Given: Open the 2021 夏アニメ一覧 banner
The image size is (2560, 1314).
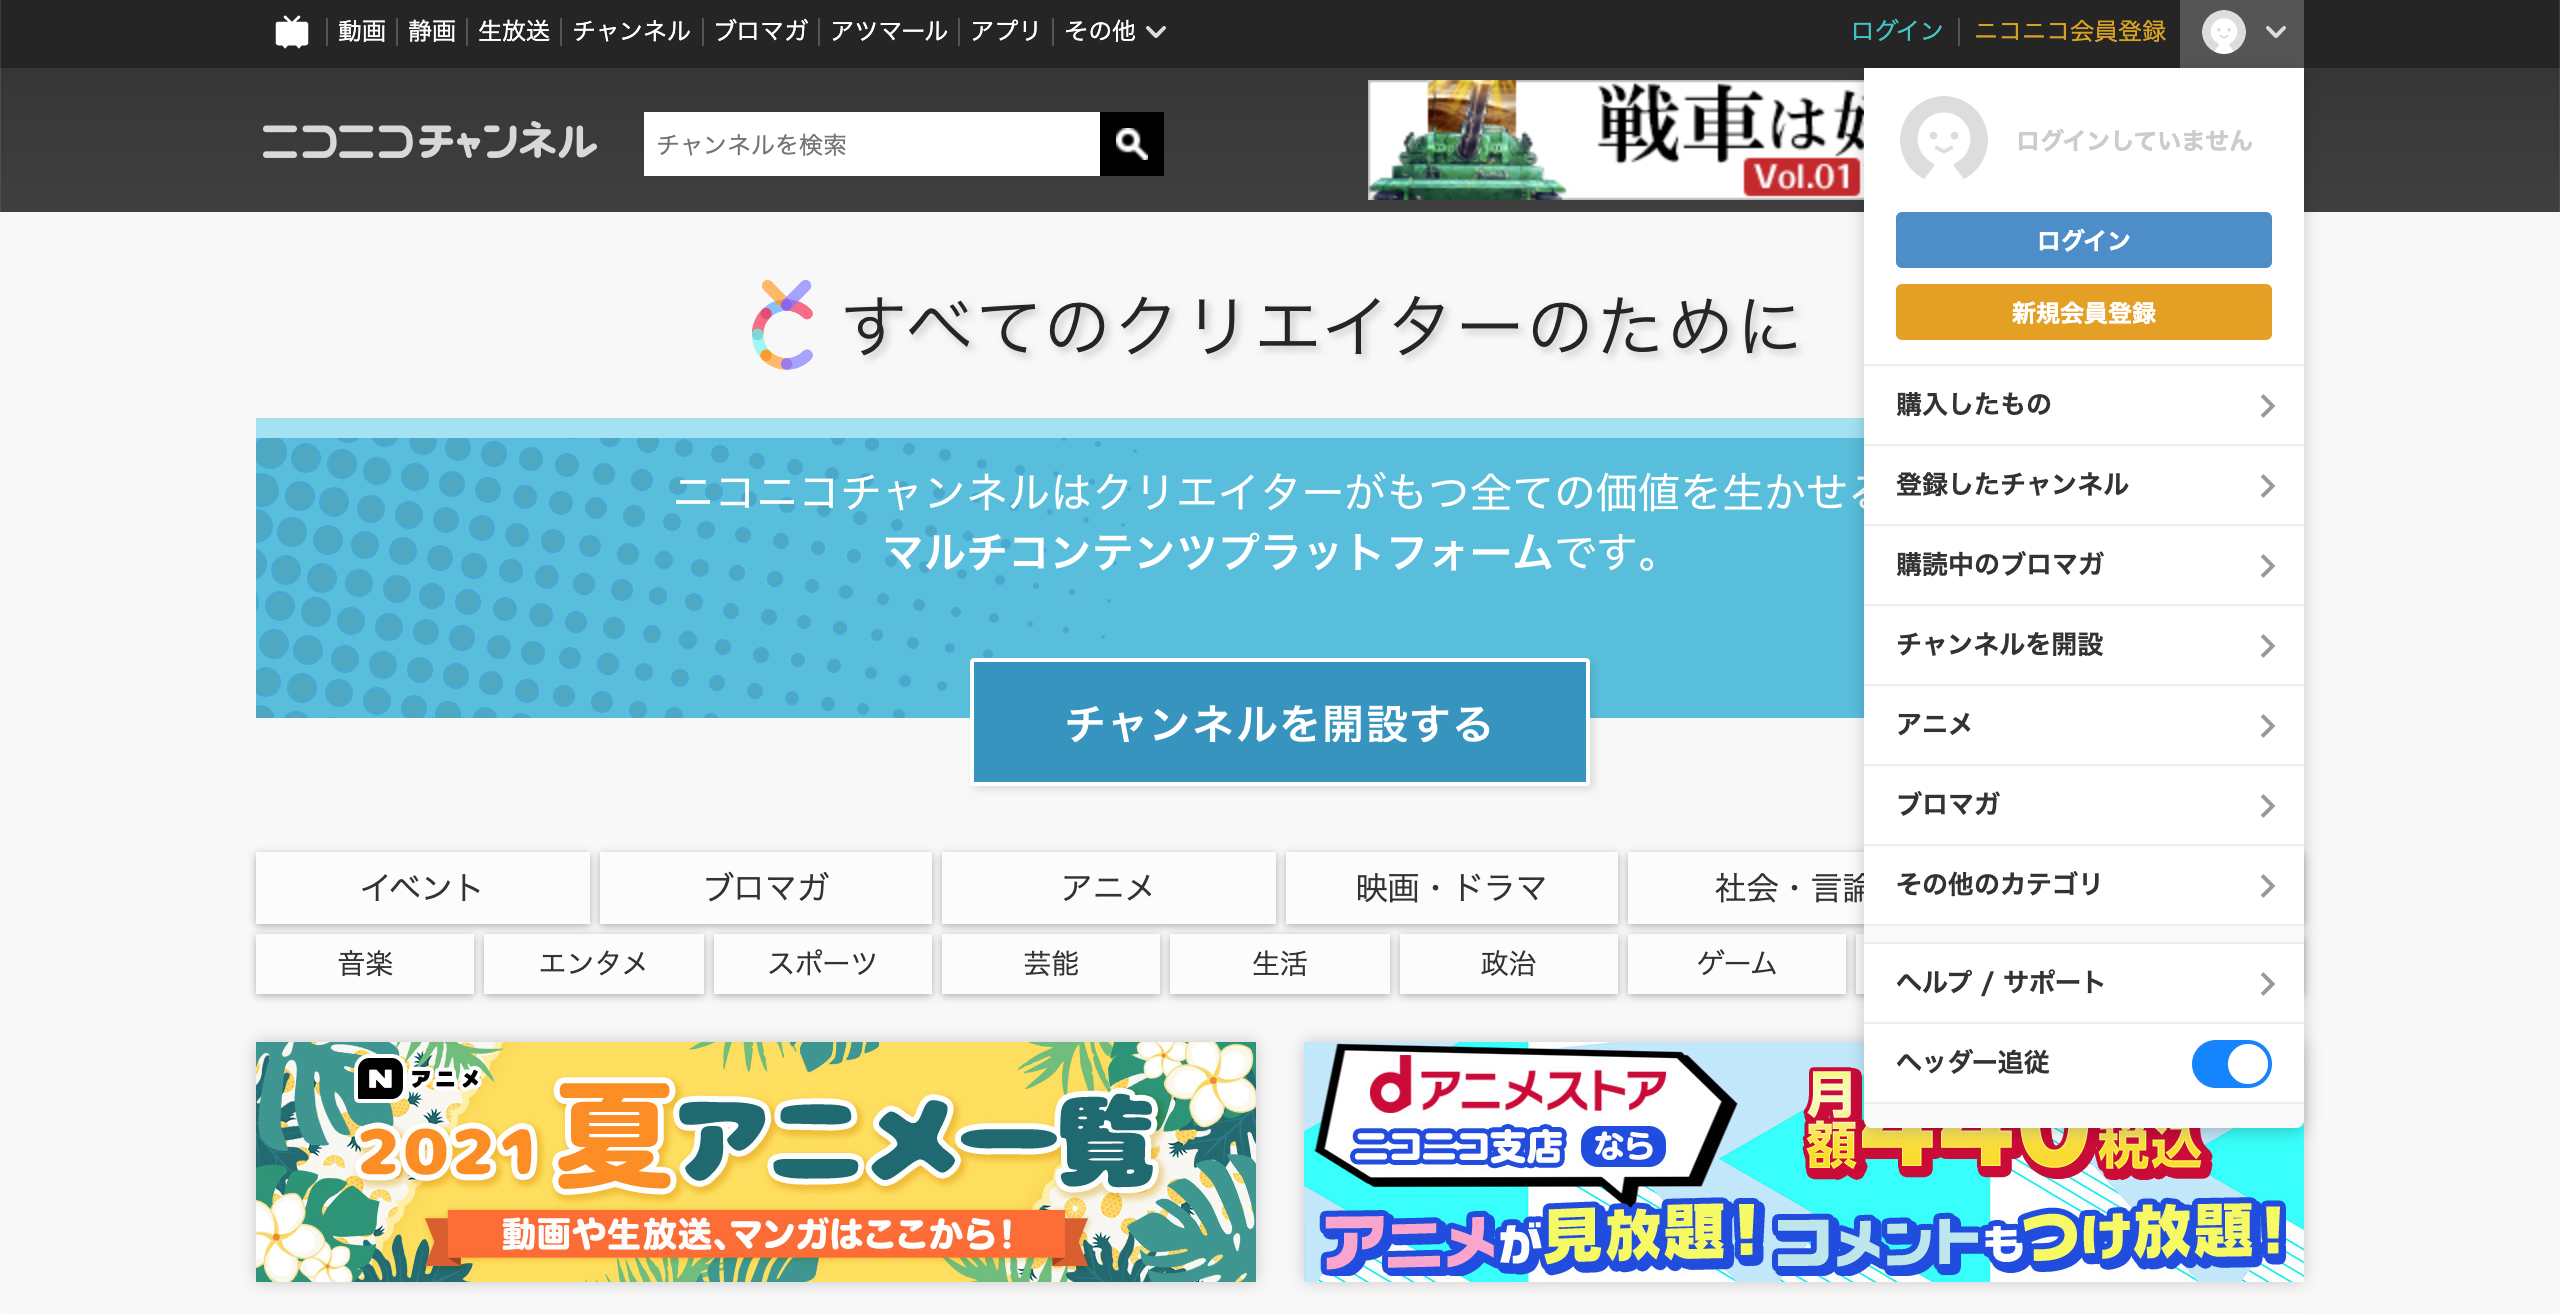Looking at the screenshot, I should [755, 1162].
